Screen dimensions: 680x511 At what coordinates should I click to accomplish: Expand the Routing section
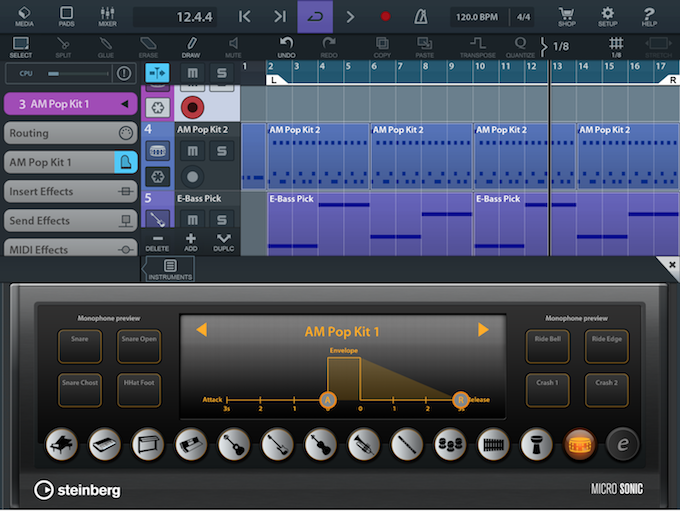point(71,133)
